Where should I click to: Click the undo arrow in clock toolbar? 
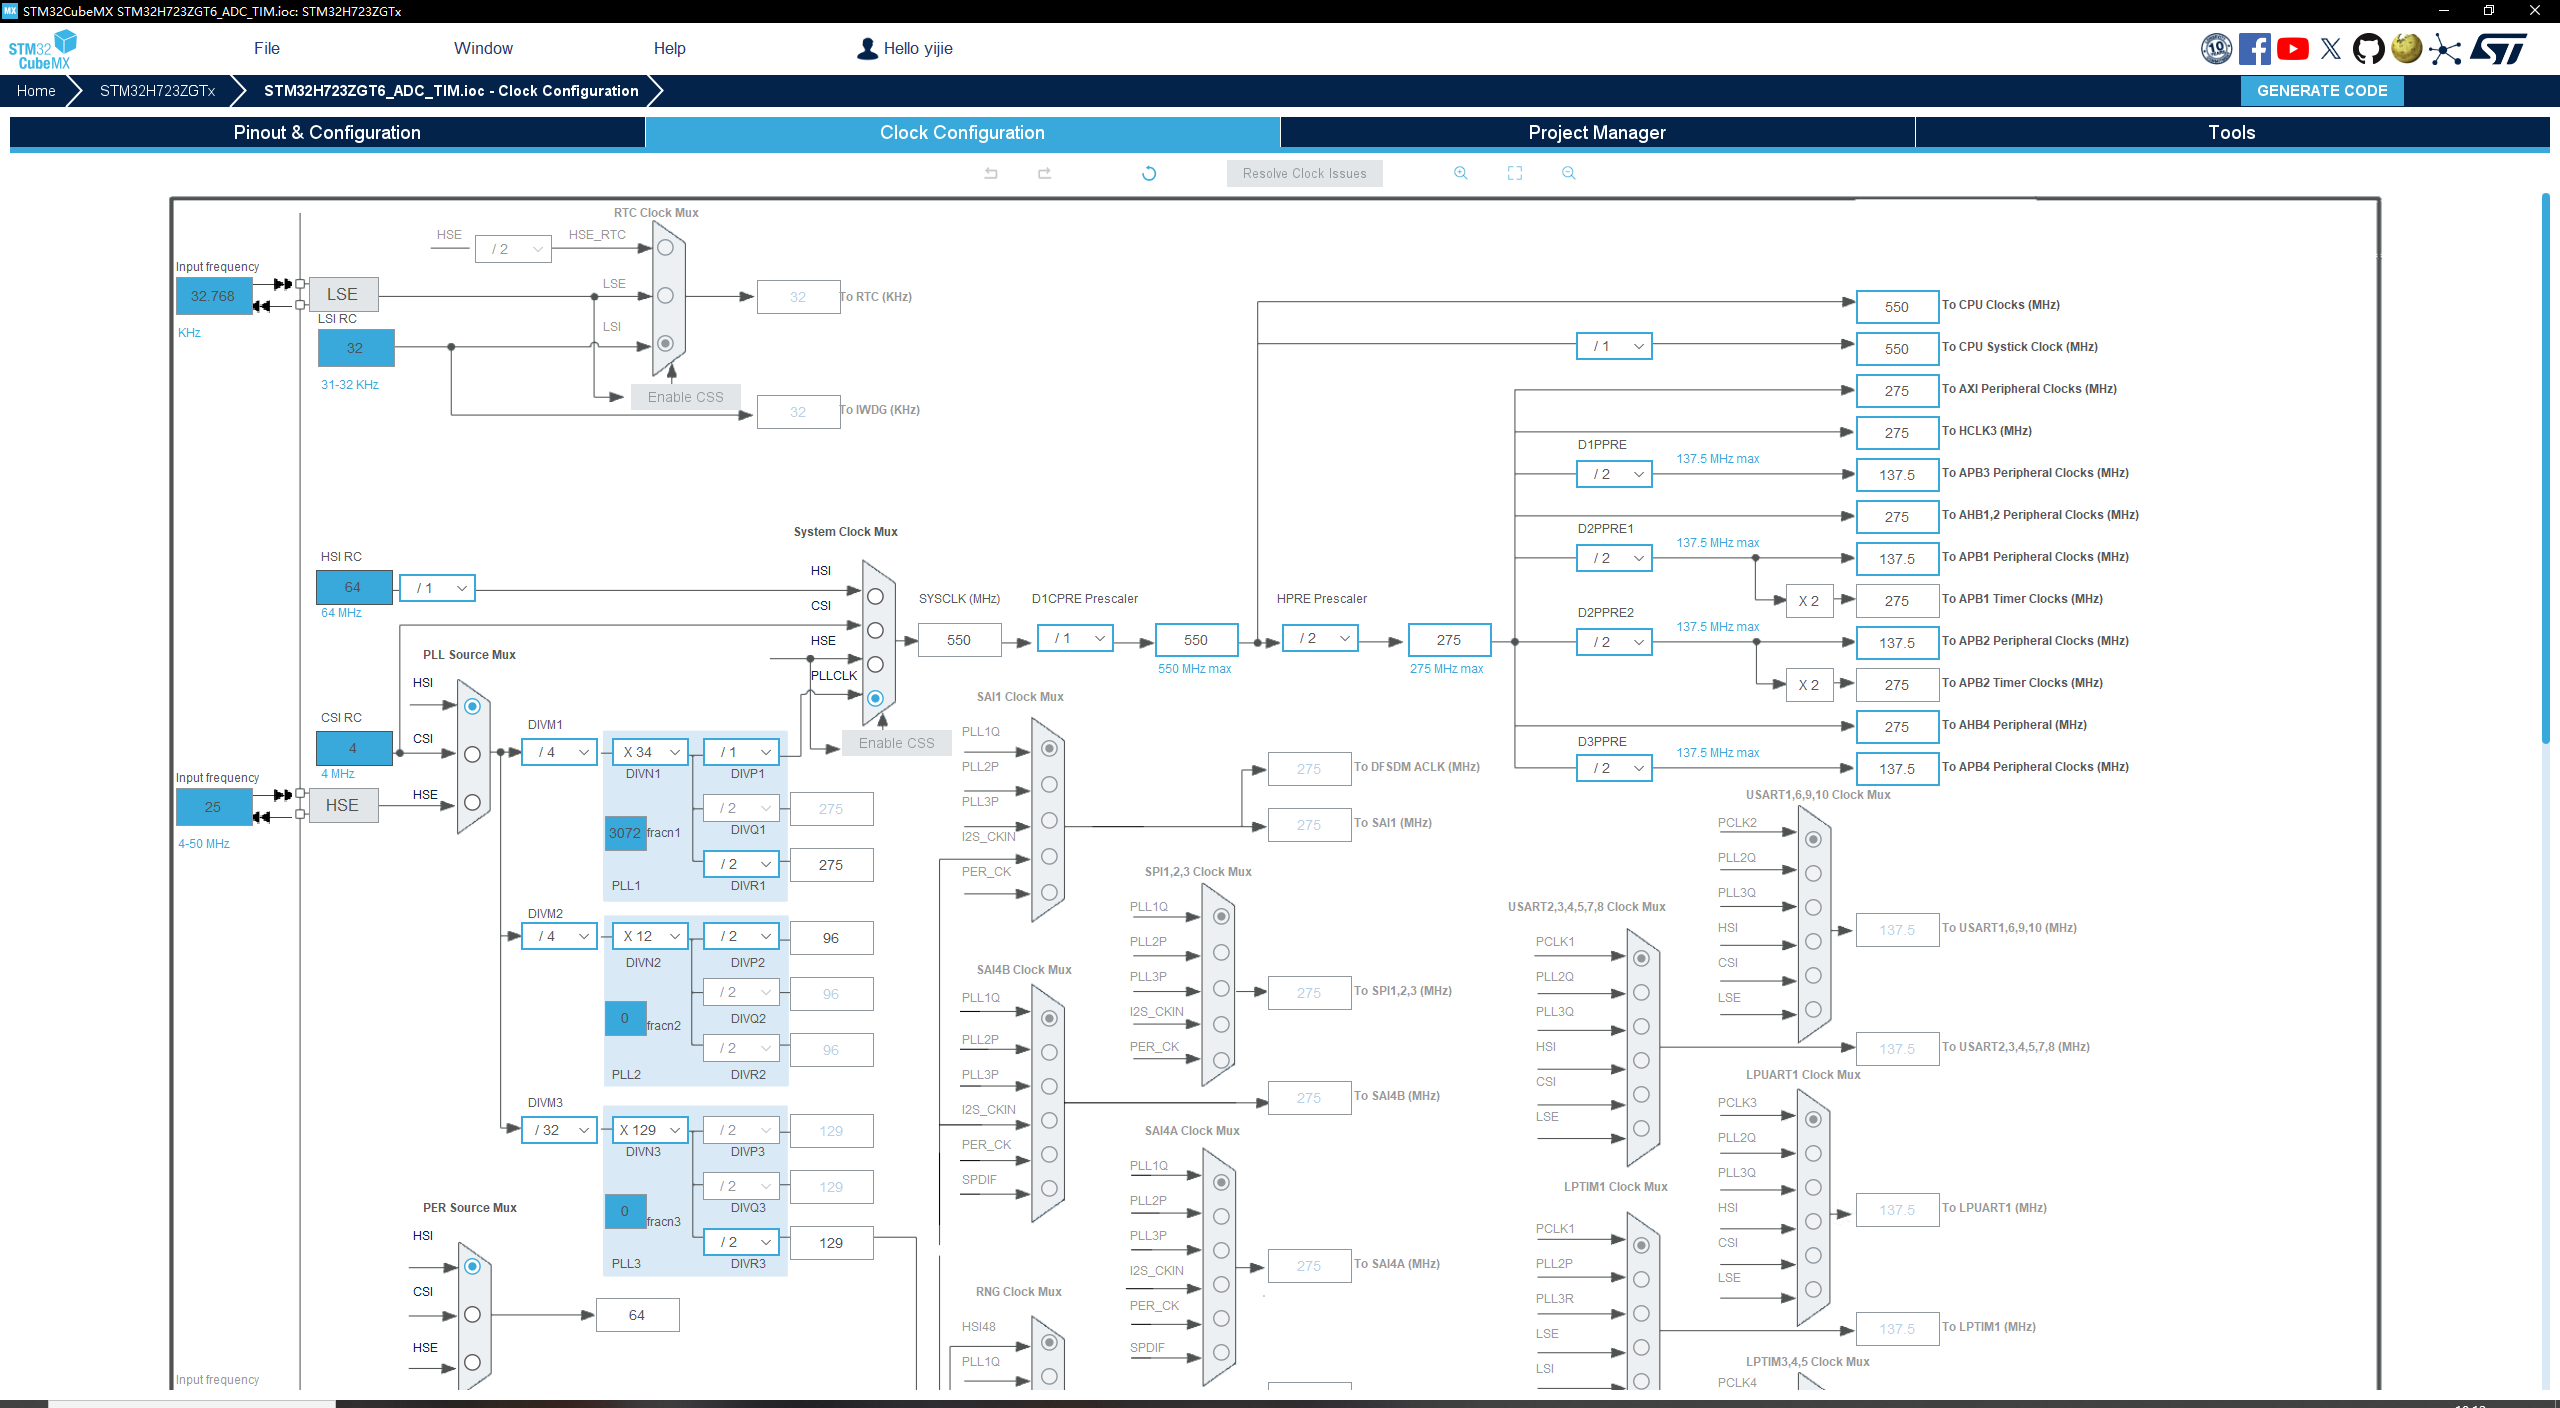pyautogui.click(x=991, y=173)
